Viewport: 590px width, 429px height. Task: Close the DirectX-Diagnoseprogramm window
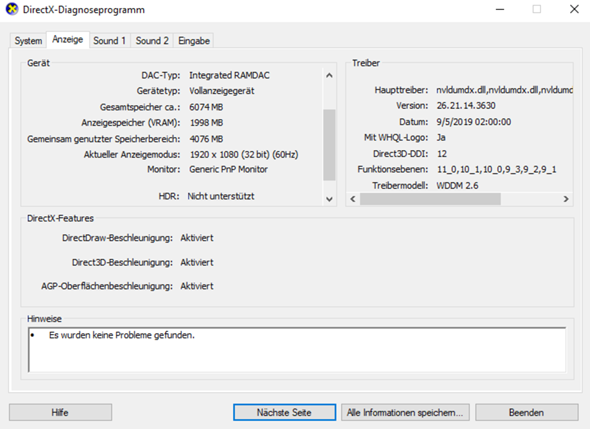tap(574, 9)
